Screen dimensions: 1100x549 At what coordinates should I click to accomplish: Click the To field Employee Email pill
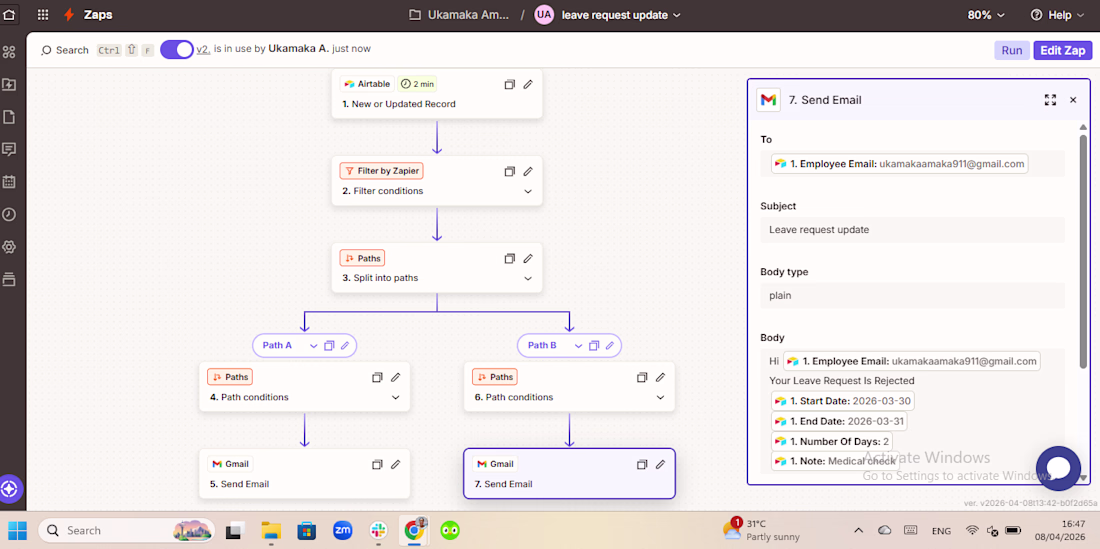[899, 163]
